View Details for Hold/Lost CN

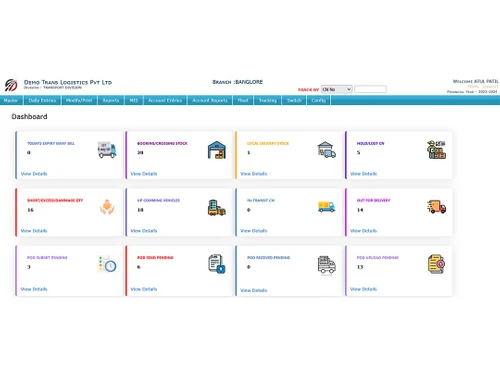point(363,174)
